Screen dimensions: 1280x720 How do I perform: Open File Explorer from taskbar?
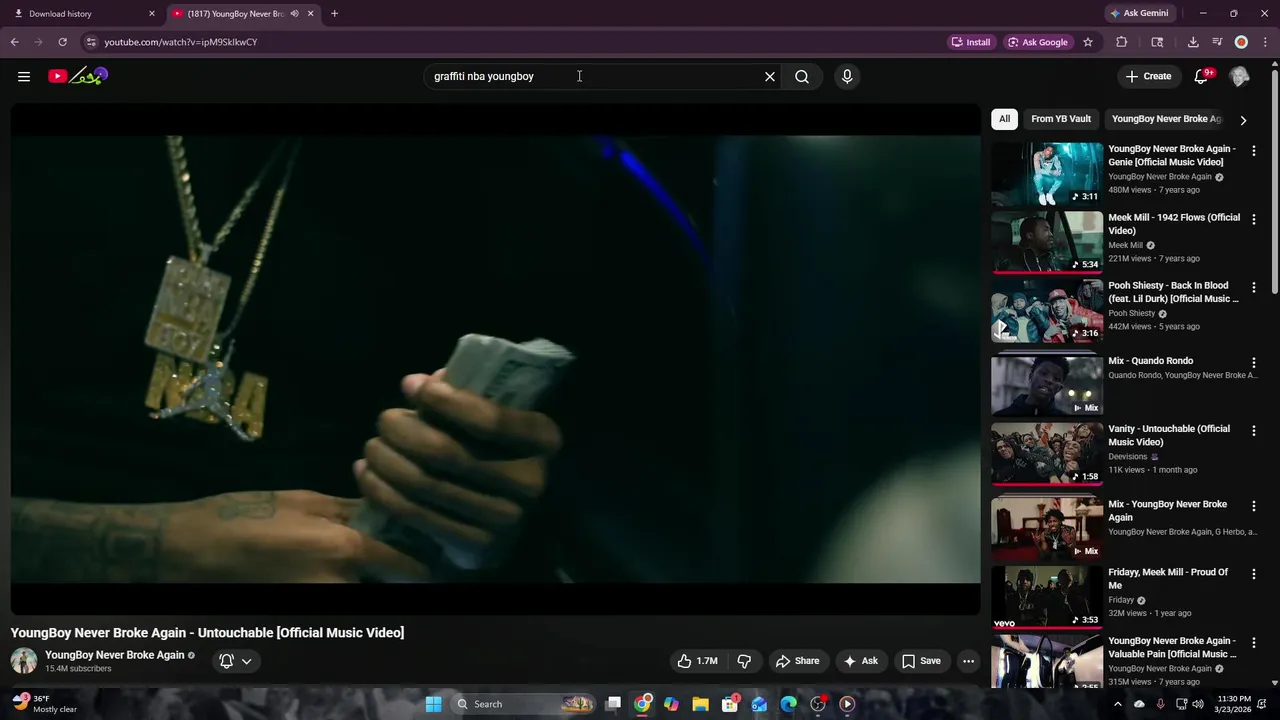tap(700, 704)
